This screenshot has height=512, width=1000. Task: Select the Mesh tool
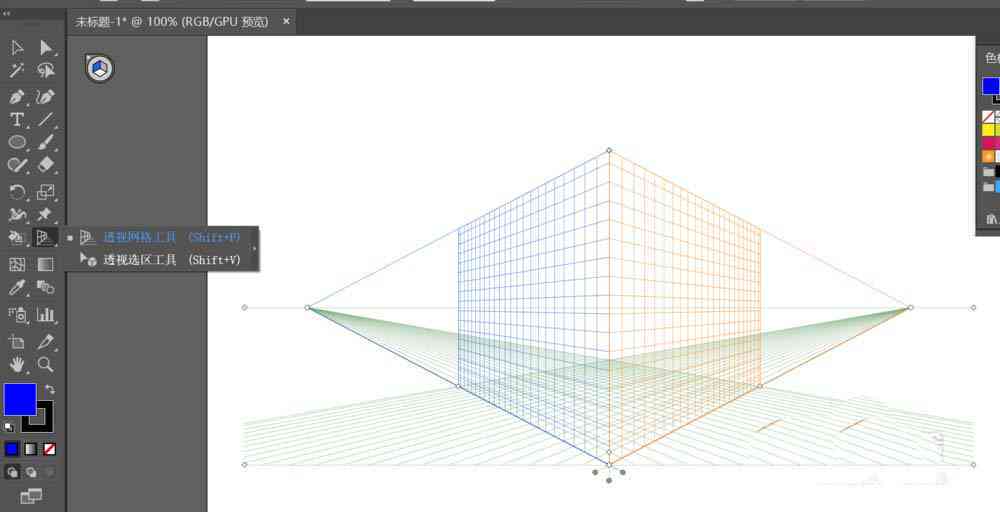tap(17, 264)
